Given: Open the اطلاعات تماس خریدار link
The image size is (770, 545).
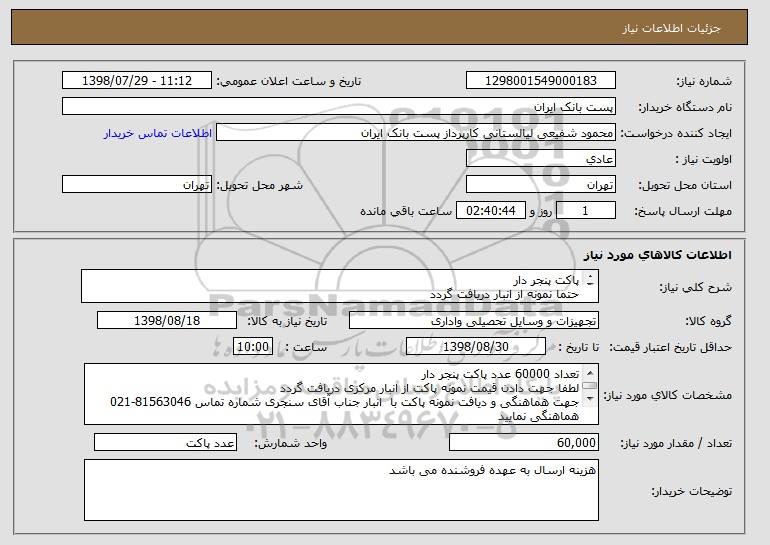Looking at the screenshot, I should pos(158,133).
